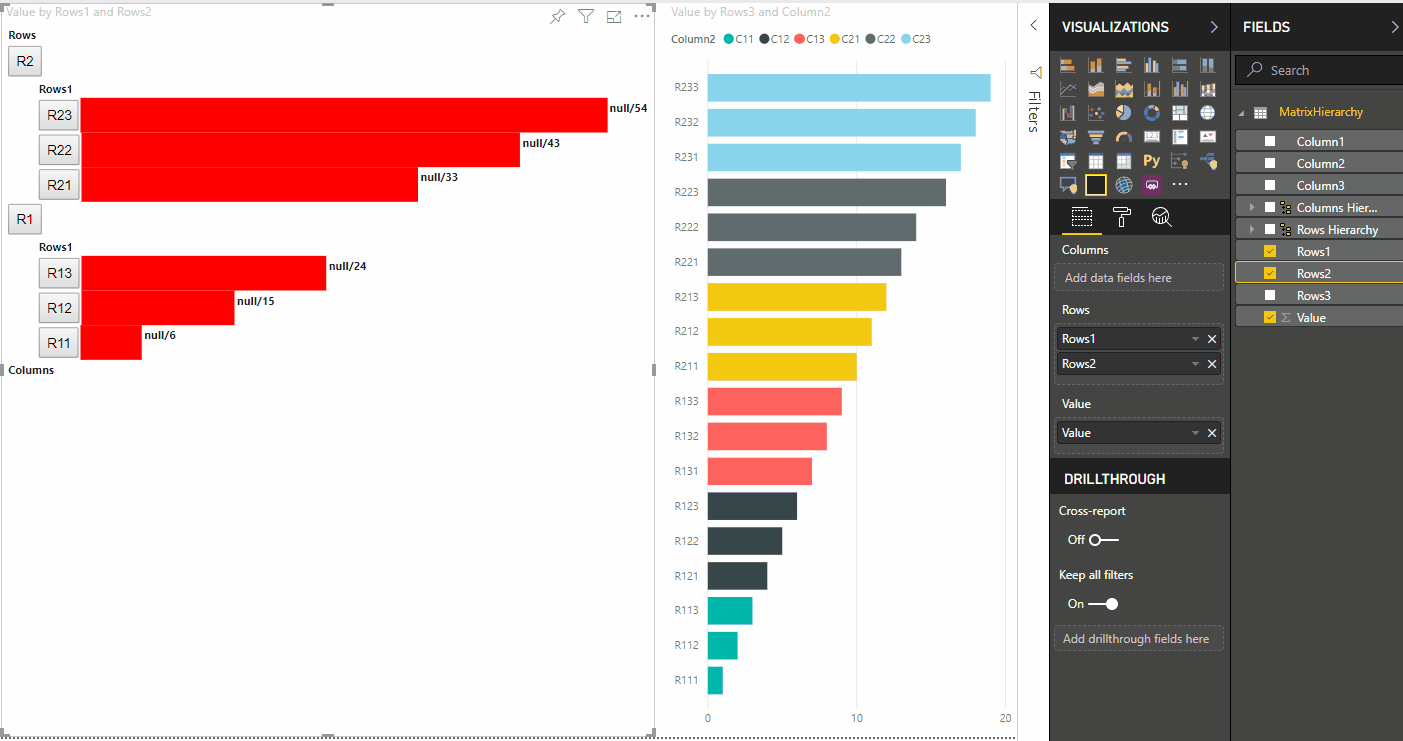Select the donut chart visual icon
Screen dimensions: 1403x741
(1152, 113)
